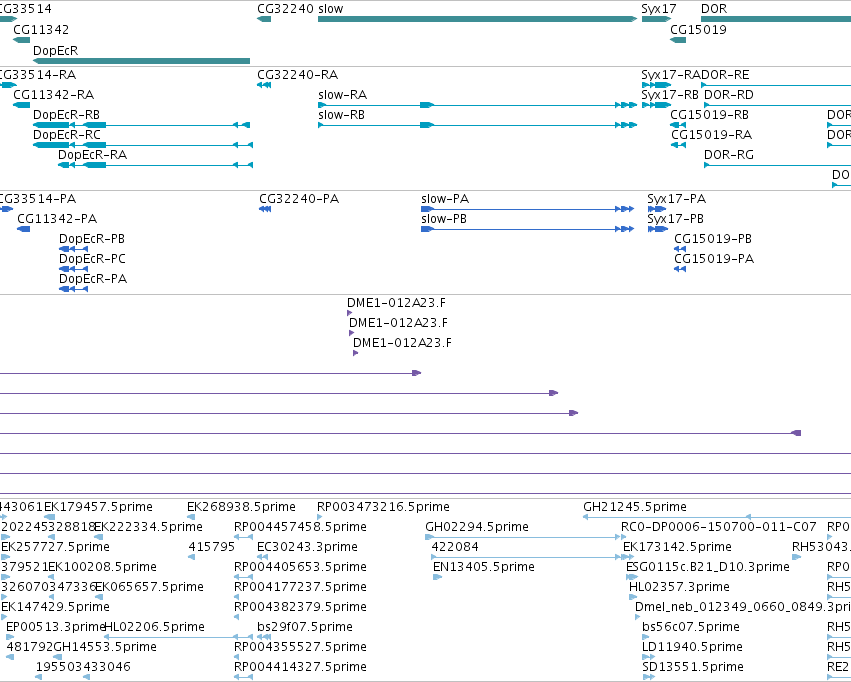Viewport: 851px width, 682px height.
Task: Click EST label EK100208.5prime
Action: click(x=103, y=568)
